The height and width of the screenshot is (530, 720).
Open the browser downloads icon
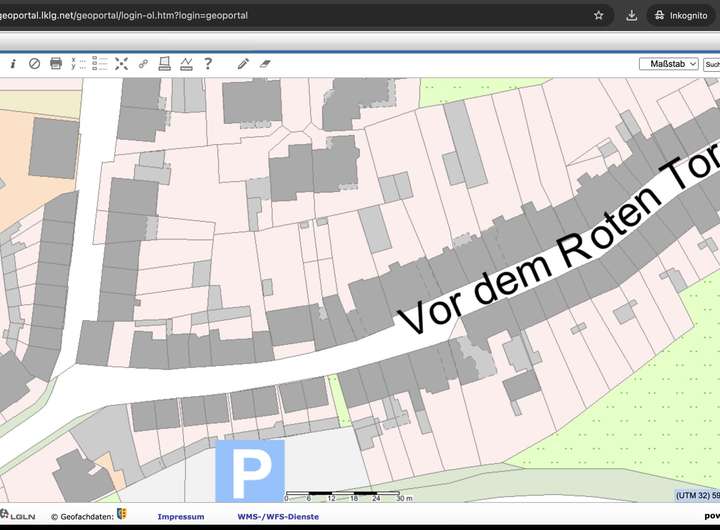[631, 15]
